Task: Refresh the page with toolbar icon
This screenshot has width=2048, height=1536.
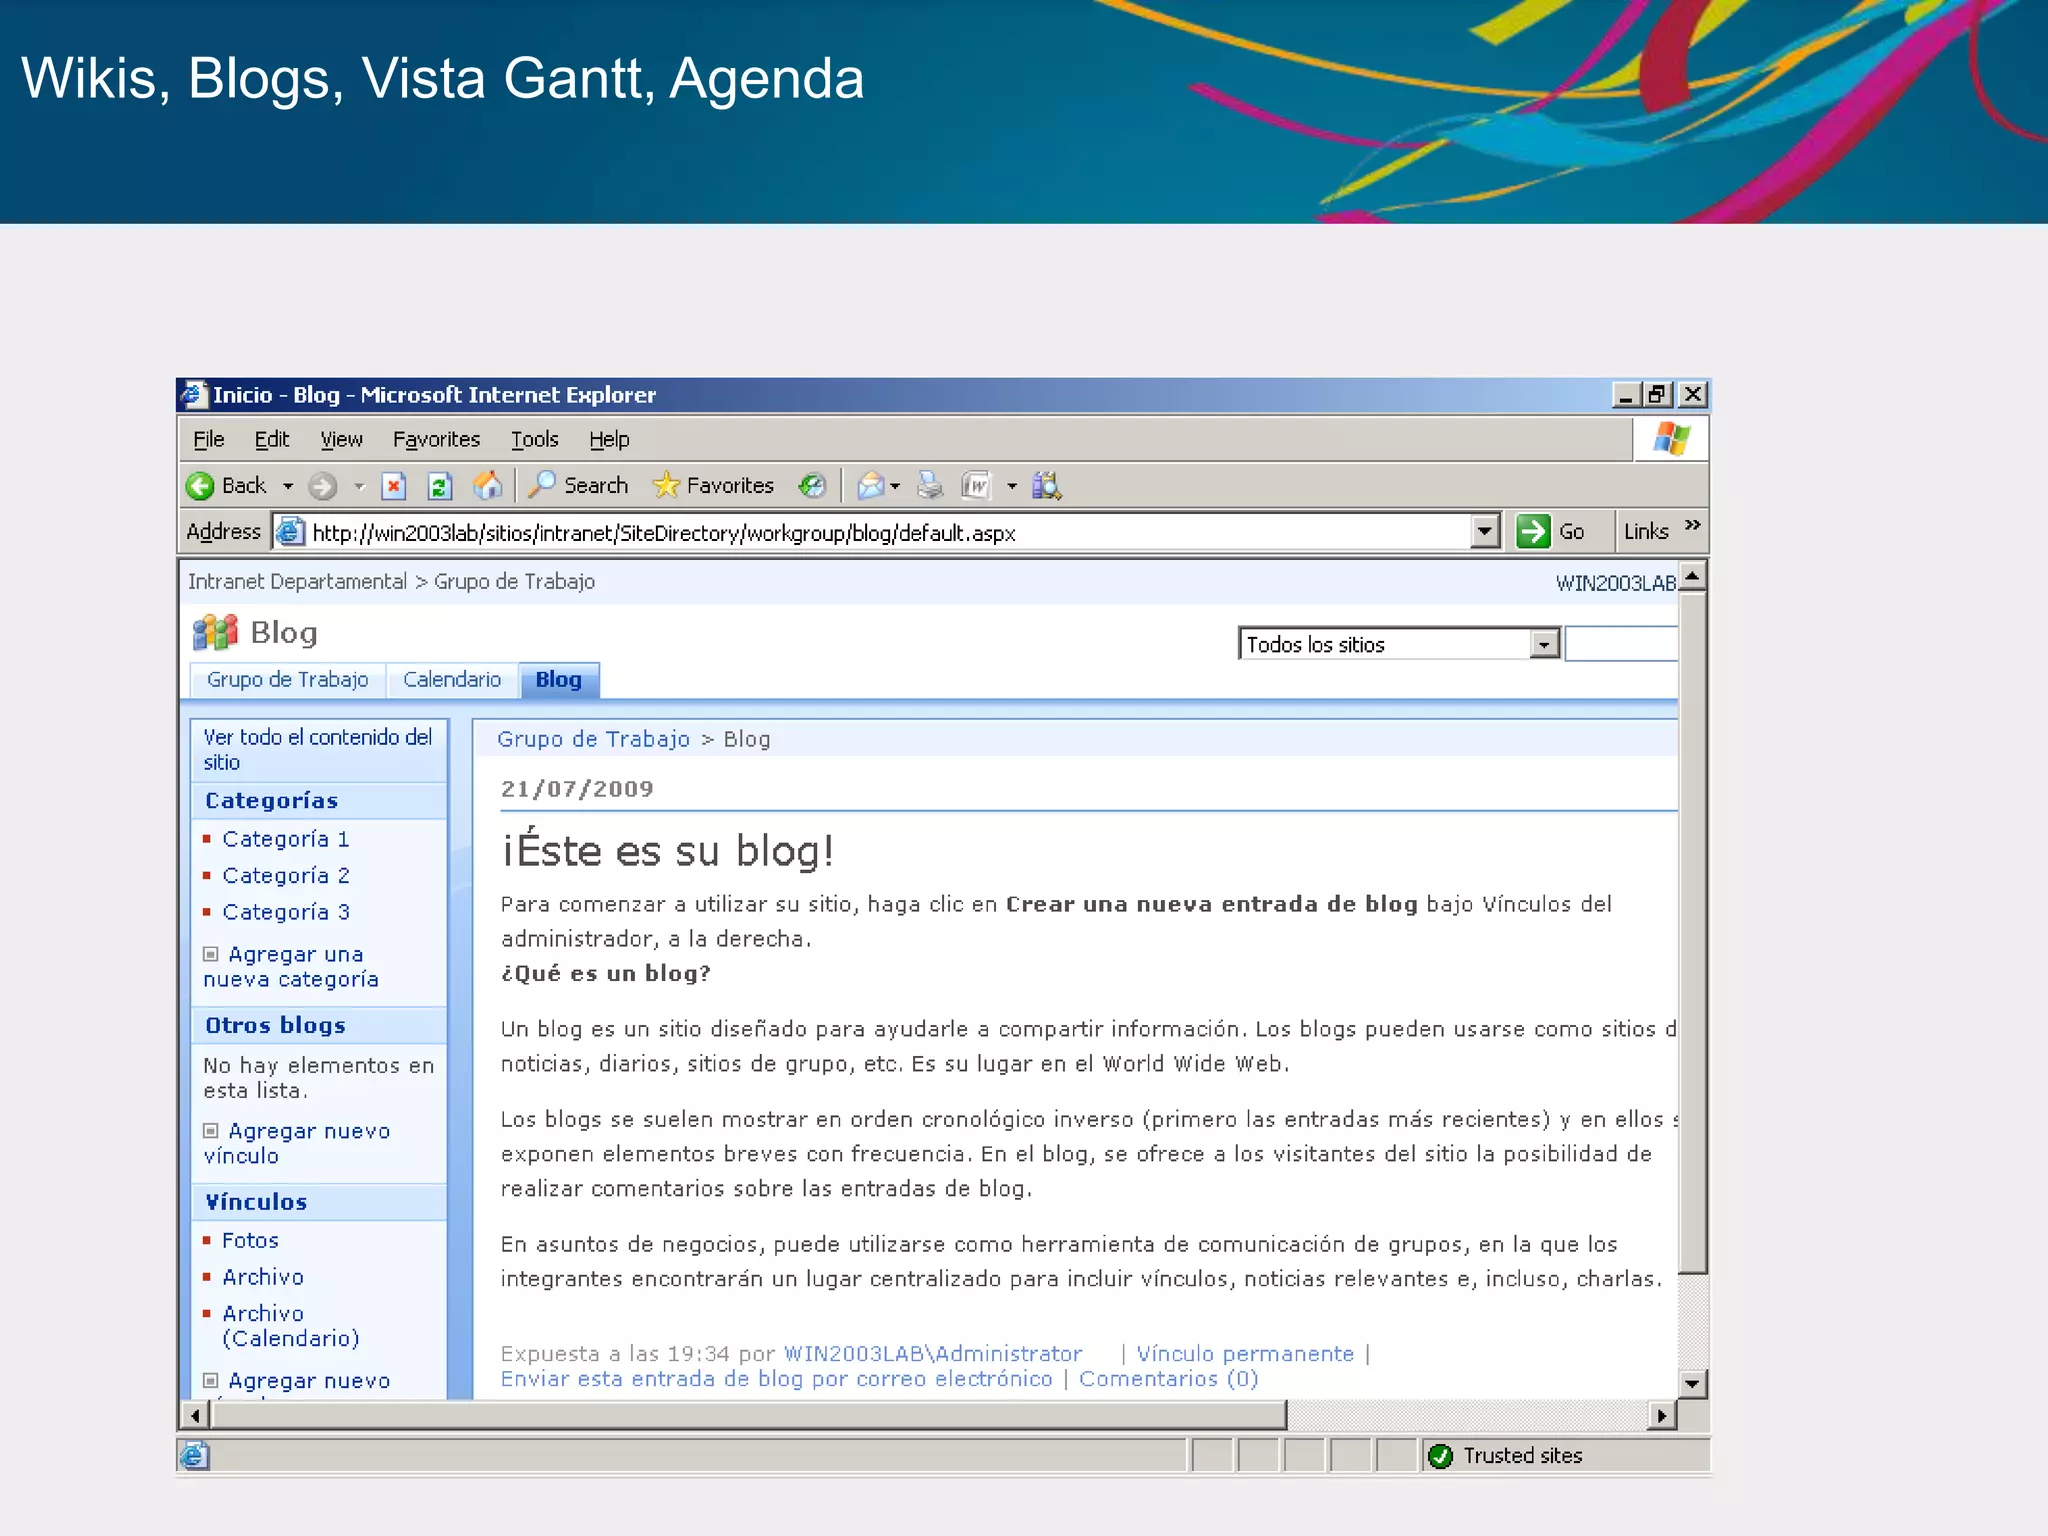Action: coord(440,486)
